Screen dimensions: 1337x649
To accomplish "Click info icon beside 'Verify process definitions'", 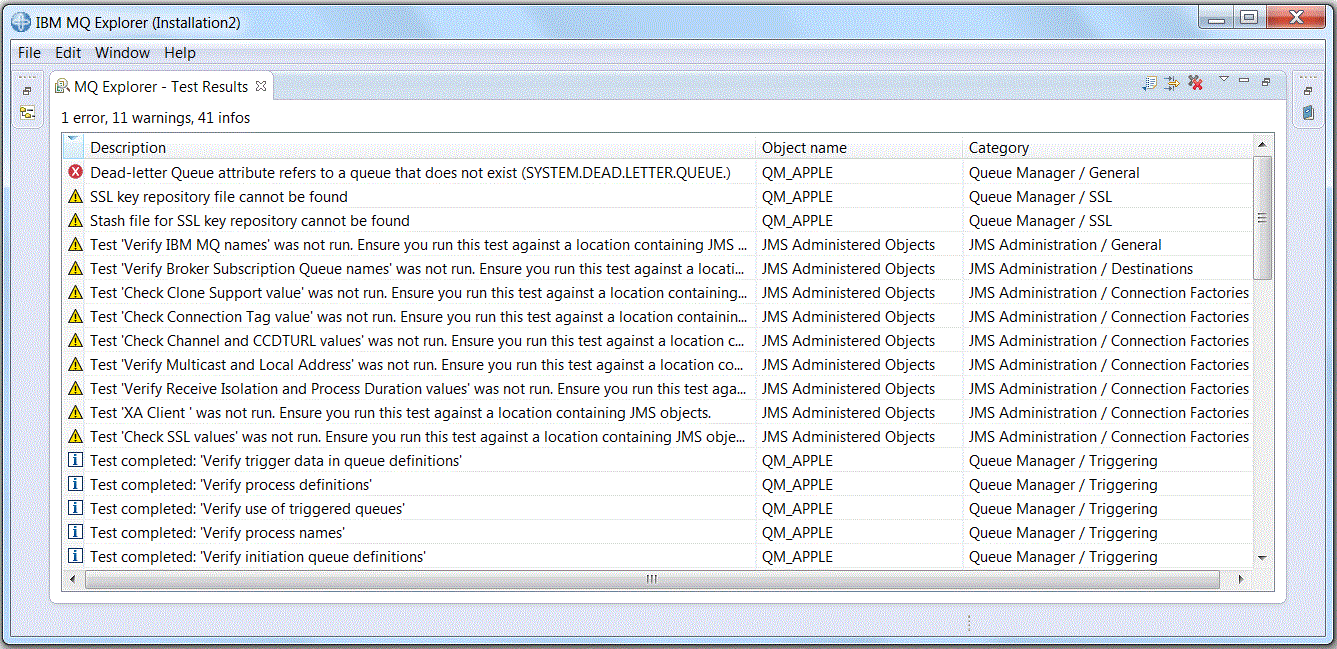I will point(75,484).
